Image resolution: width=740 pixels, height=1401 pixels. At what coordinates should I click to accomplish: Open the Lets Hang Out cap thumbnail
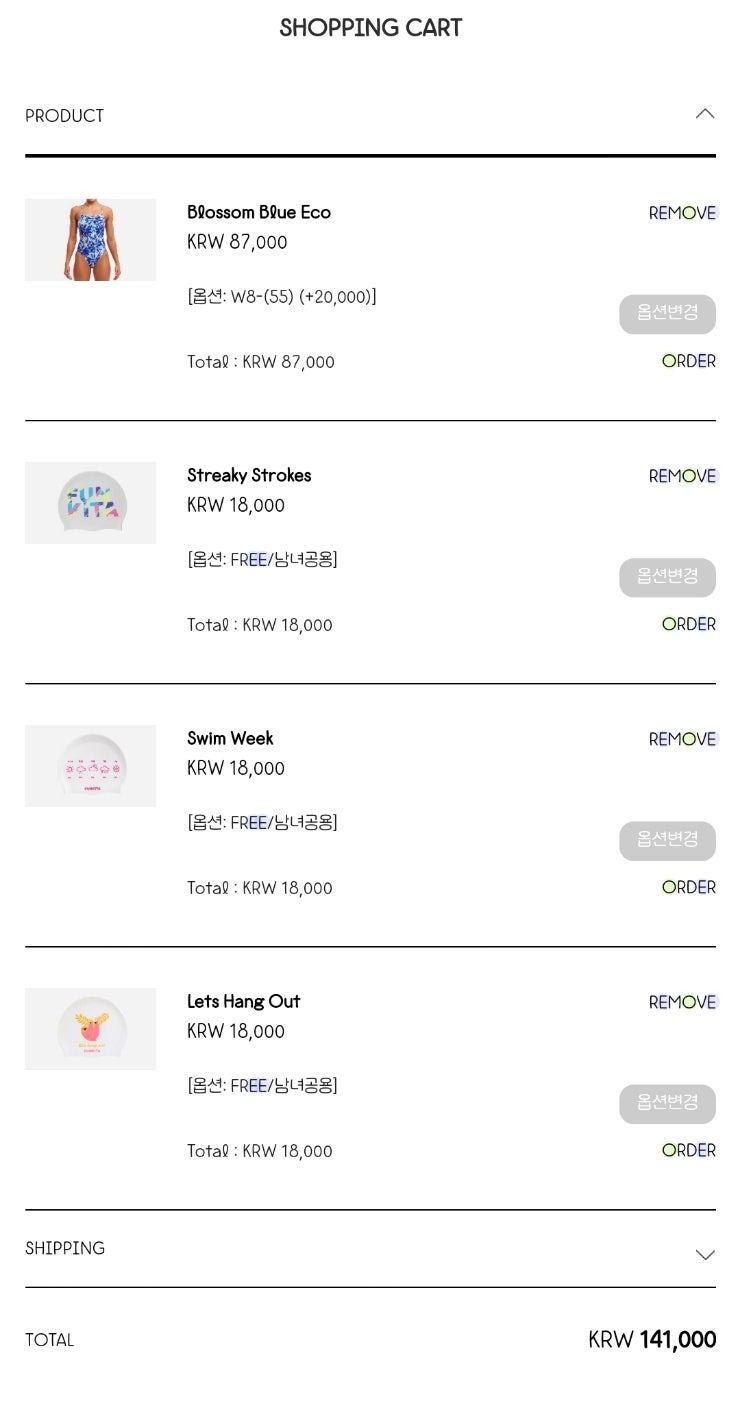click(x=90, y=1029)
